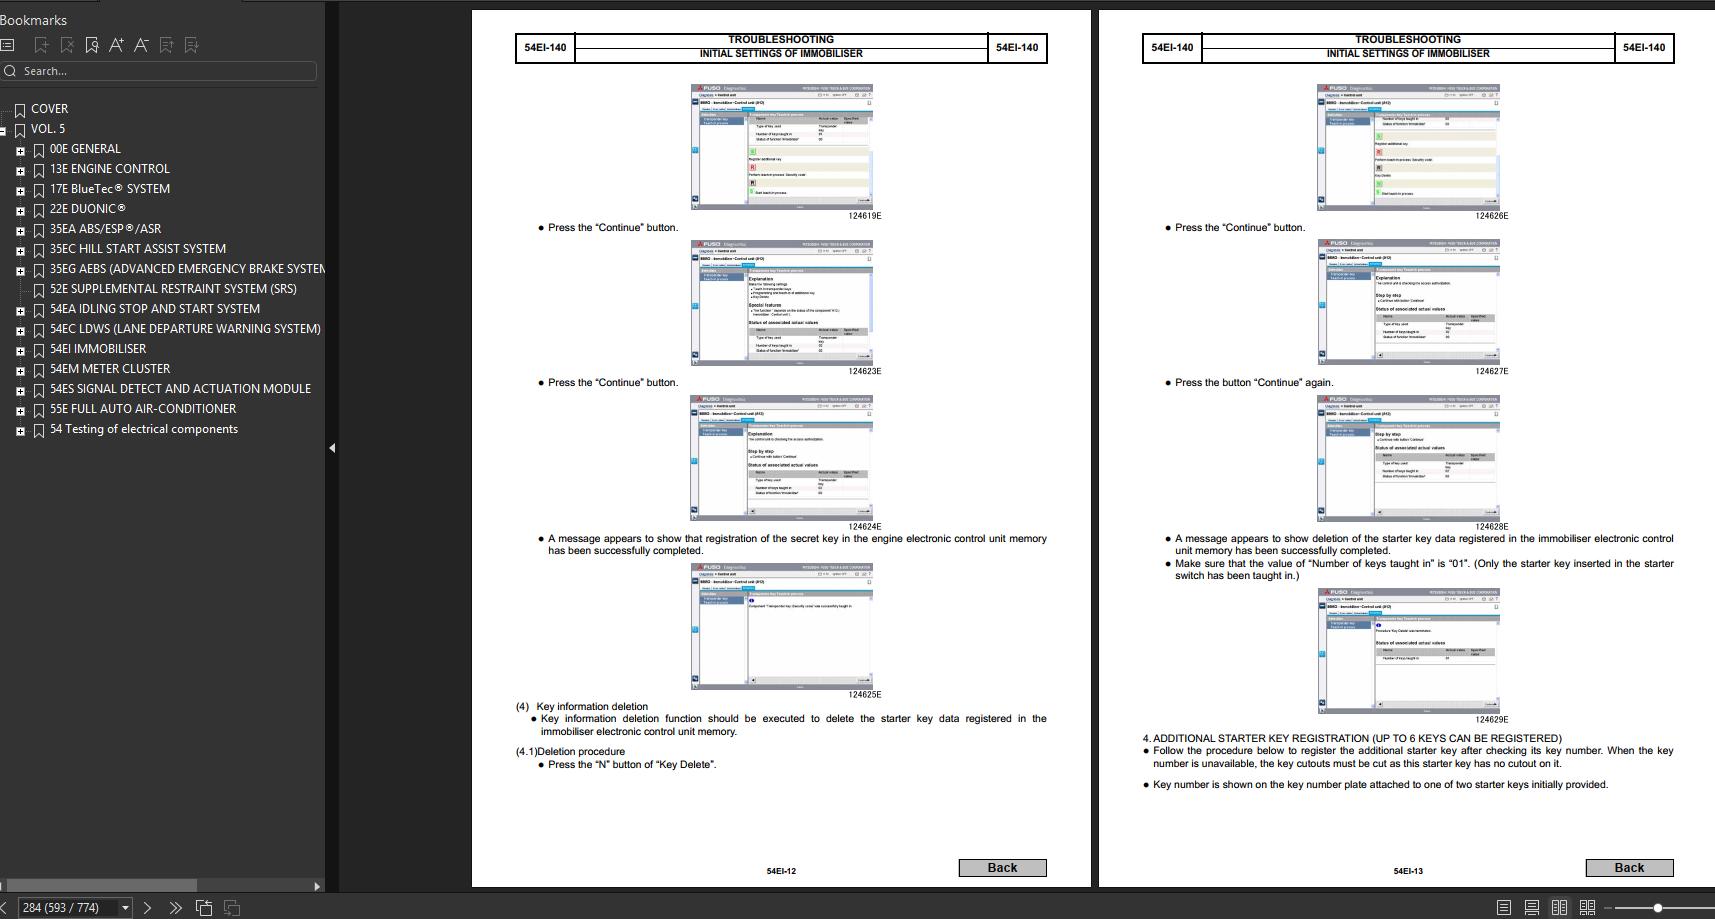Image resolution: width=1715 pixels, height=919 pixels.
Task: Go to the previous page
Action: click(x=4, y=908)
